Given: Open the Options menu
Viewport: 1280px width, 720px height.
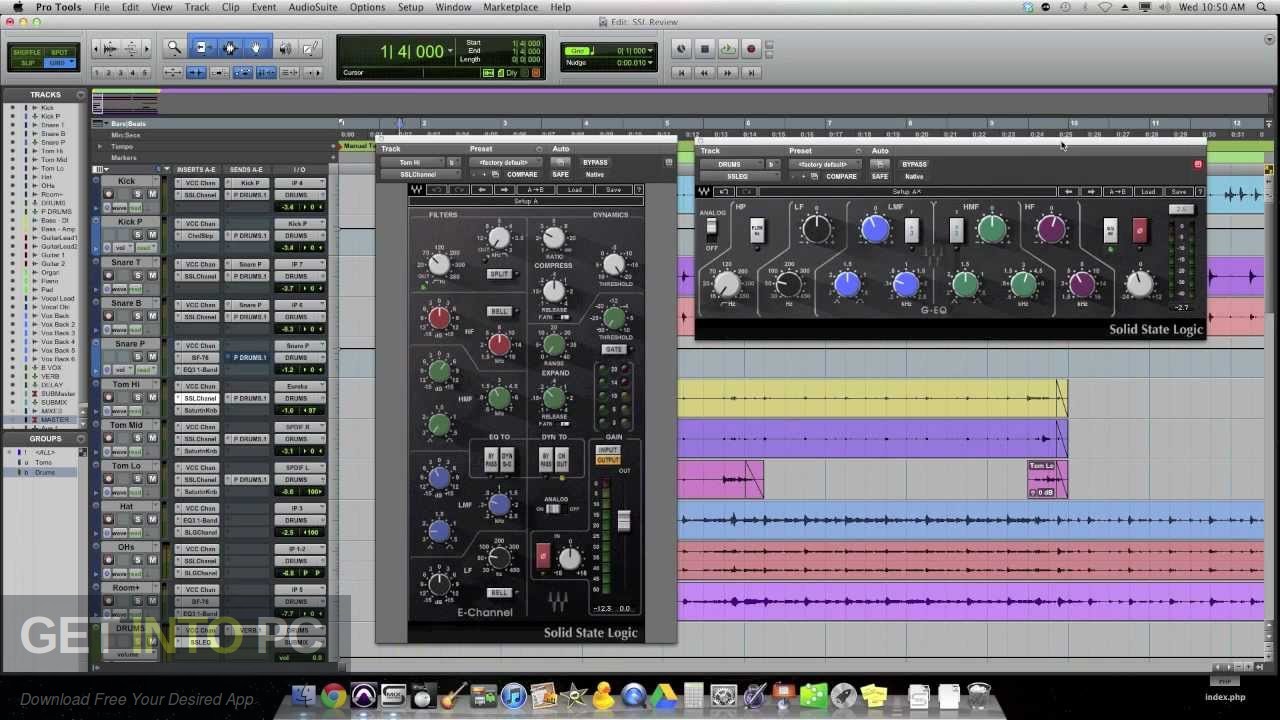Looking at the screenshot, I should pos(367,7).
